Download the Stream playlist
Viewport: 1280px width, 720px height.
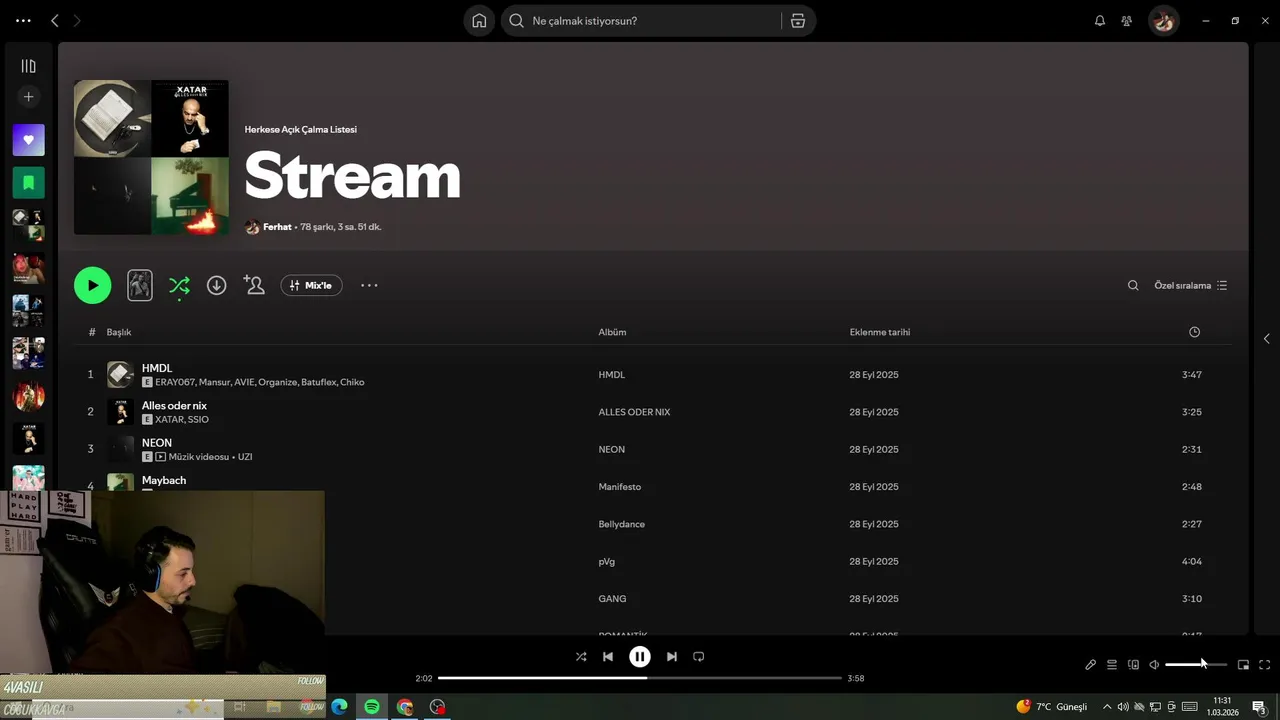[216, 285]
